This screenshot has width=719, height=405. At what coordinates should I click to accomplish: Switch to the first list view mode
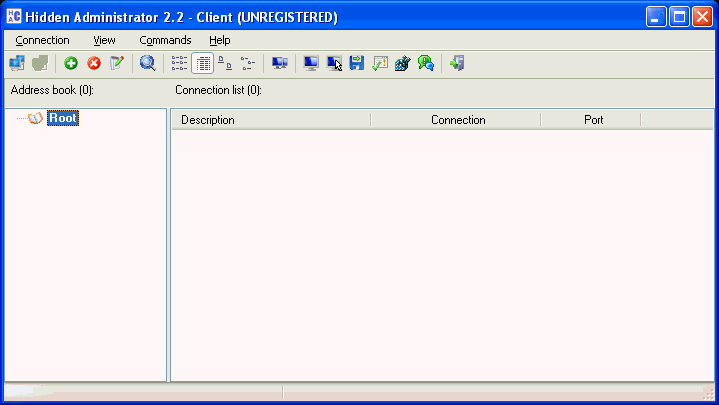[x=179, y=63]
